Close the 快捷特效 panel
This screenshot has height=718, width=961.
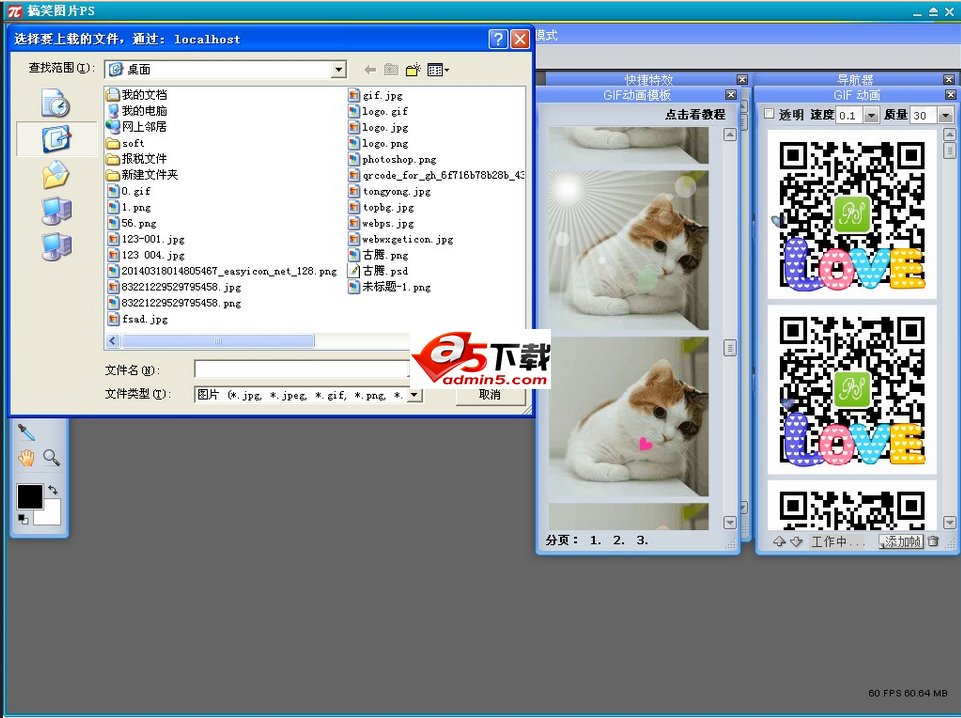742,80
